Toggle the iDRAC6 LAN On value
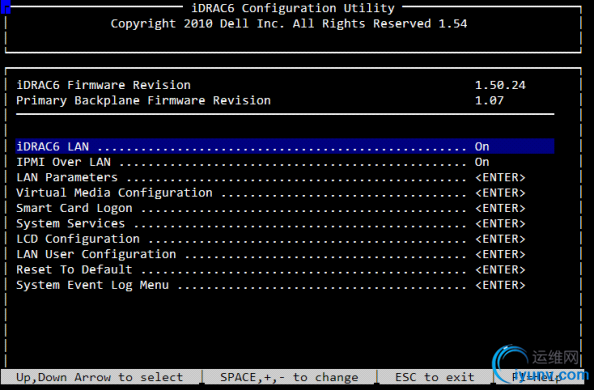595x391 pixels. 482,147
